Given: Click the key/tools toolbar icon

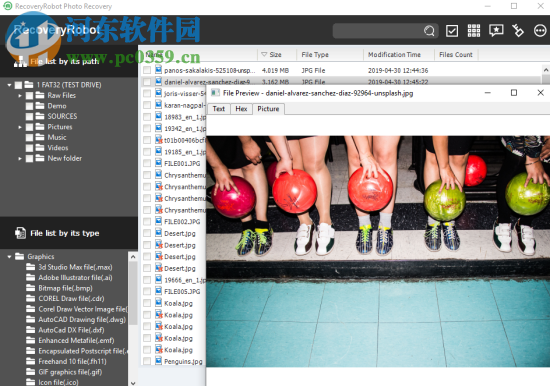Looking at the screenshot, I should tap(518, 31).
